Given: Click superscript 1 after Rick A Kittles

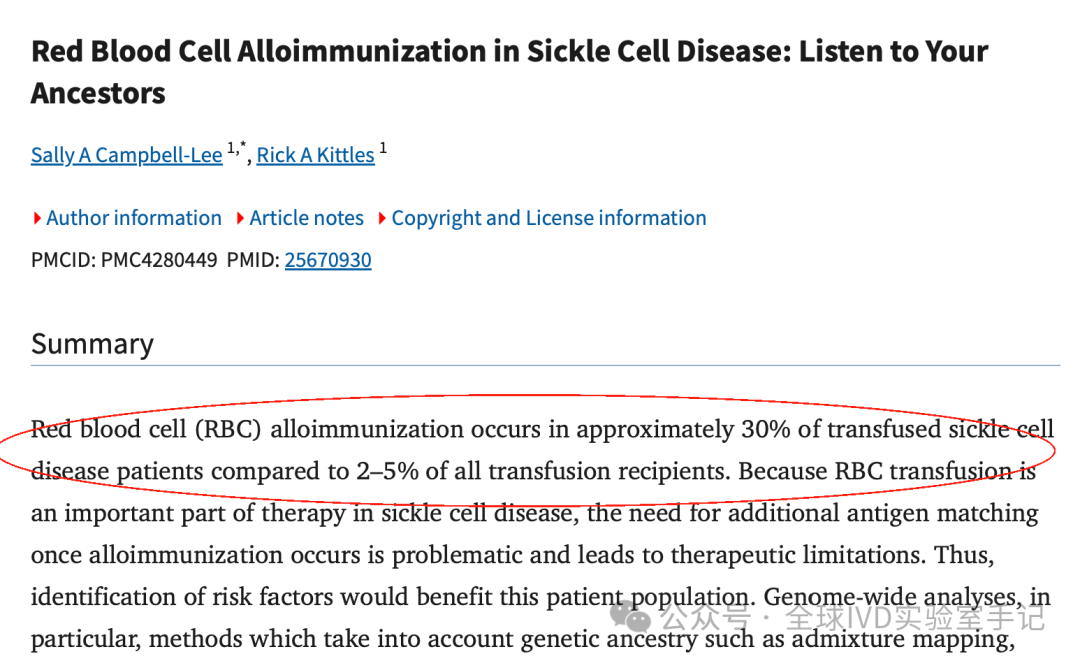Looking at the screenshot, I should [x=383, y=147].
